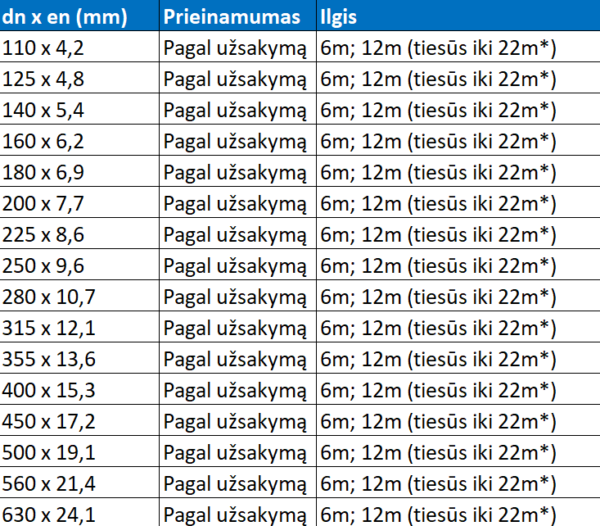Viewport: 600px width, 526px height.
Task: Select cell with 110 x 4,2
Action: (x=79, y=47)
